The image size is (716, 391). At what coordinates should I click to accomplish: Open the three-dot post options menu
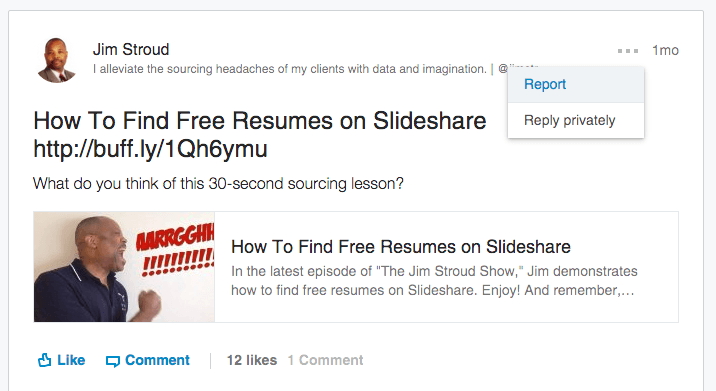click(628, 51)
